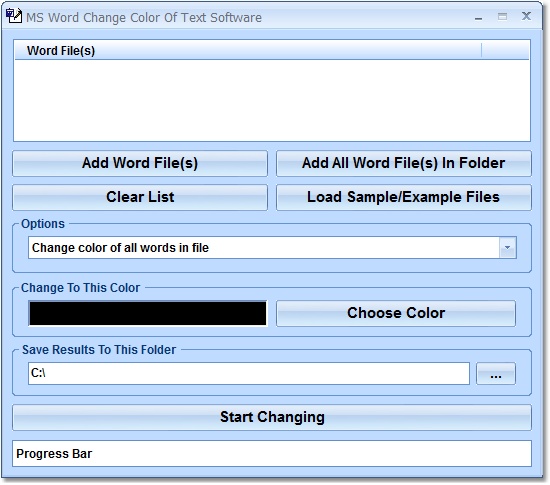Image resolution: width=550 pixels, height=485 pixels.
Task: Add all Word files in folder
Action: [x=404, y=163]
